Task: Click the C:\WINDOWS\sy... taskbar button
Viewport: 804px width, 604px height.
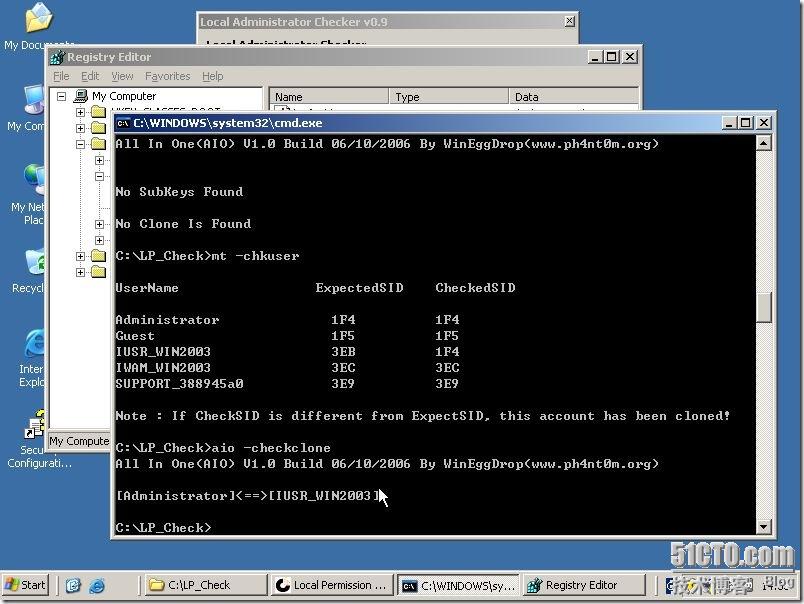Action: pyautogui.click(x=457, y=585)
